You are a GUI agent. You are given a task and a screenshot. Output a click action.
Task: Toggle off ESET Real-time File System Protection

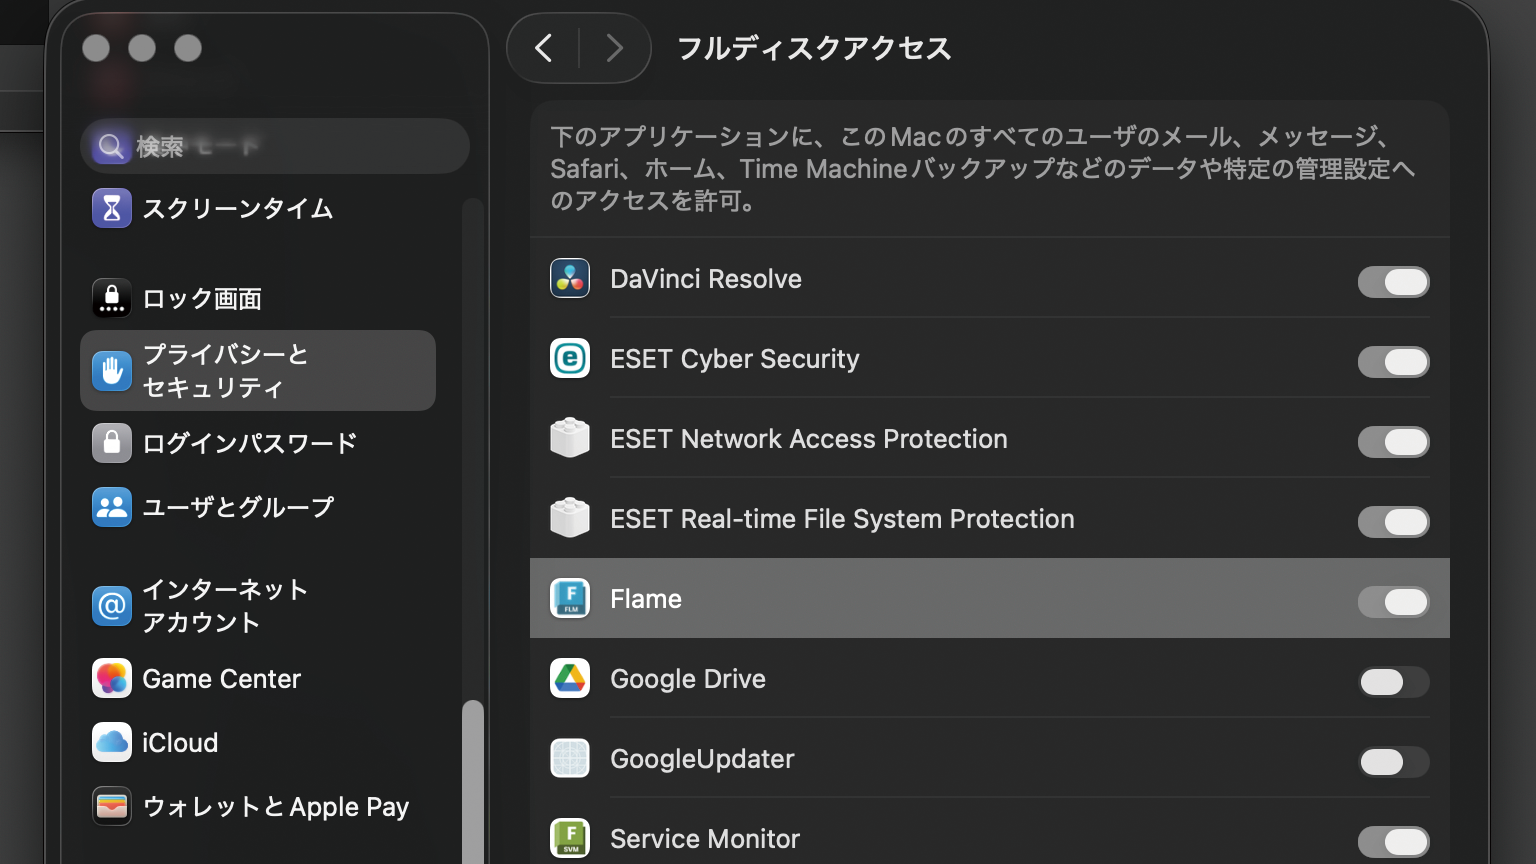click(x=1393, y=522)
